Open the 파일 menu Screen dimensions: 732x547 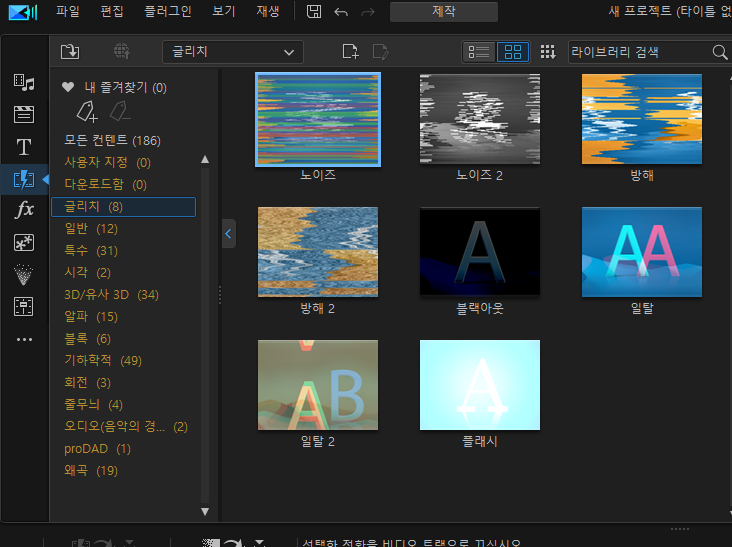68,11
